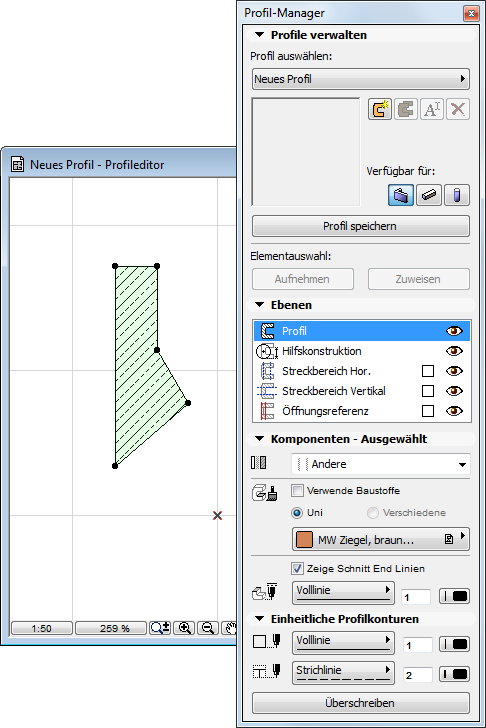Enable the Öffnungsreferenz checkbox

tap(428, 411)
